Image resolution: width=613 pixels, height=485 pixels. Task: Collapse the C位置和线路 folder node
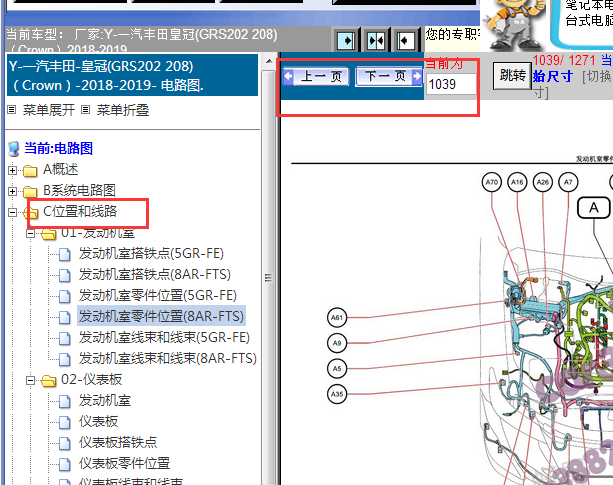[x=13, y=212]
